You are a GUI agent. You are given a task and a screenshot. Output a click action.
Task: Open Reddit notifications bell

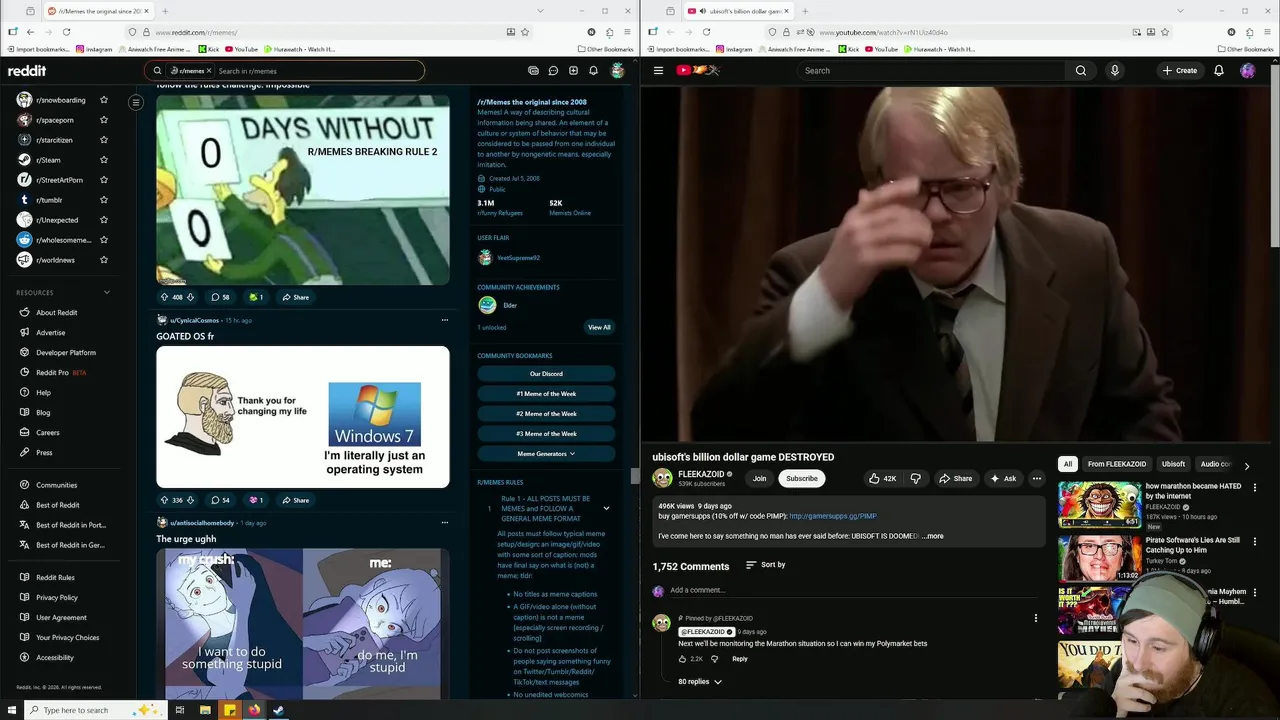click(593, 71)
